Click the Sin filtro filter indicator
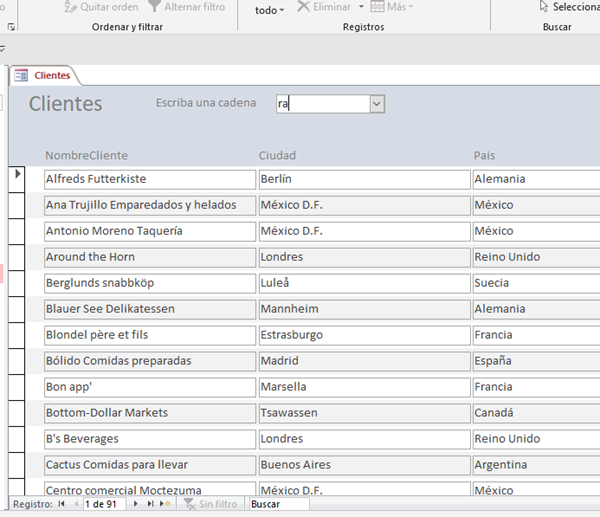This screenshot has height=517, width=600. point(210,505)
